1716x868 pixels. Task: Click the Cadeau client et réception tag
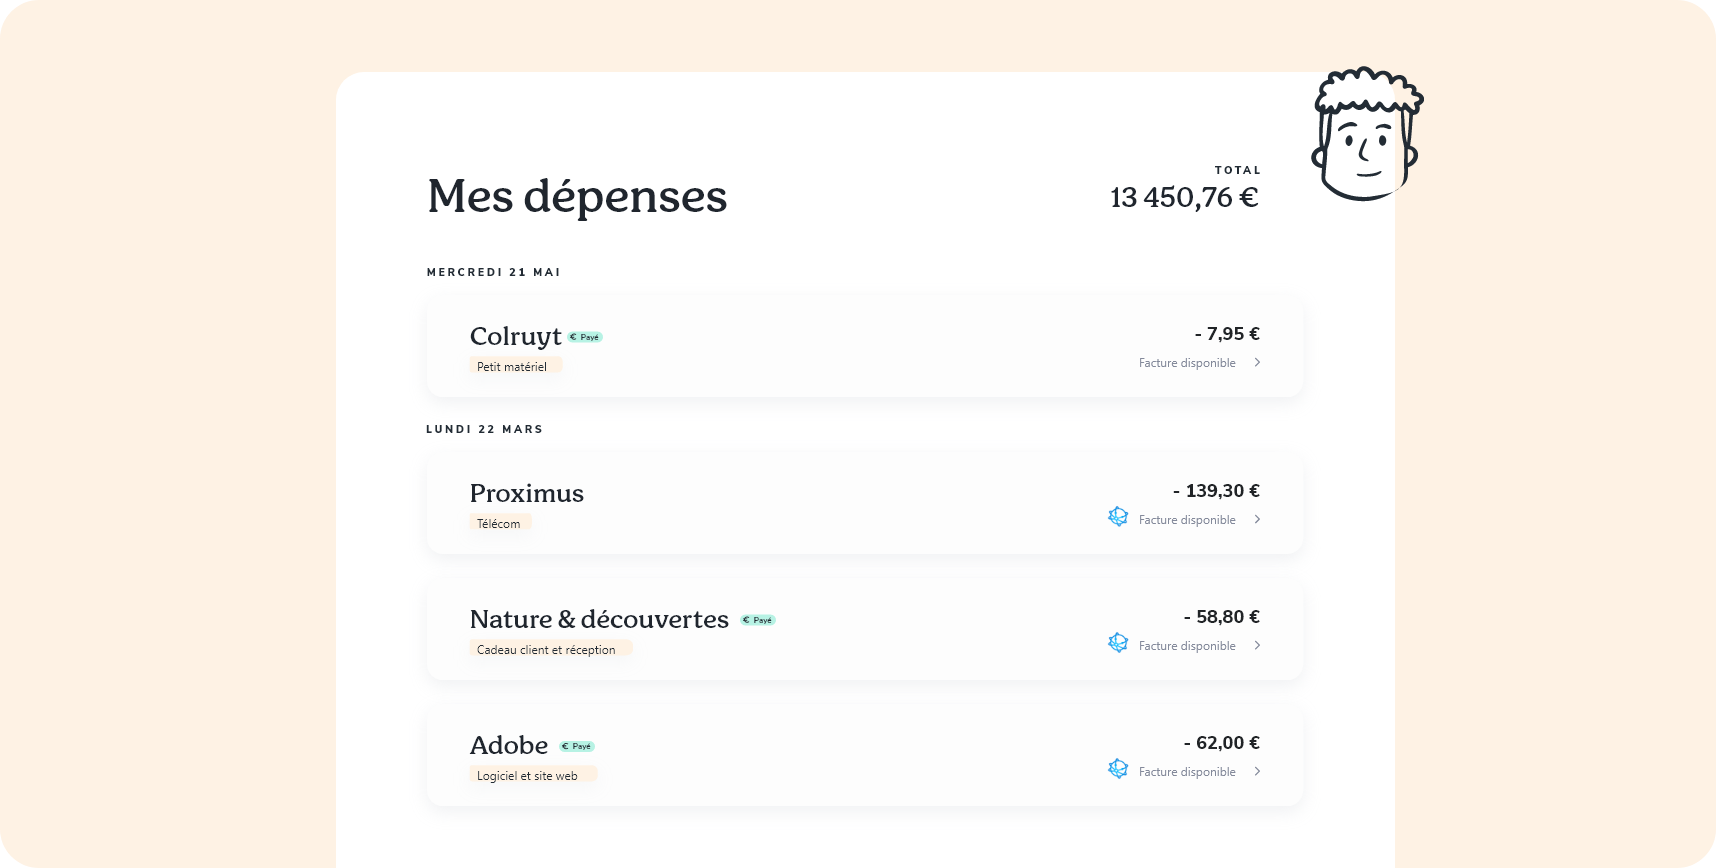pyautogui.click(x=549, y=649)
